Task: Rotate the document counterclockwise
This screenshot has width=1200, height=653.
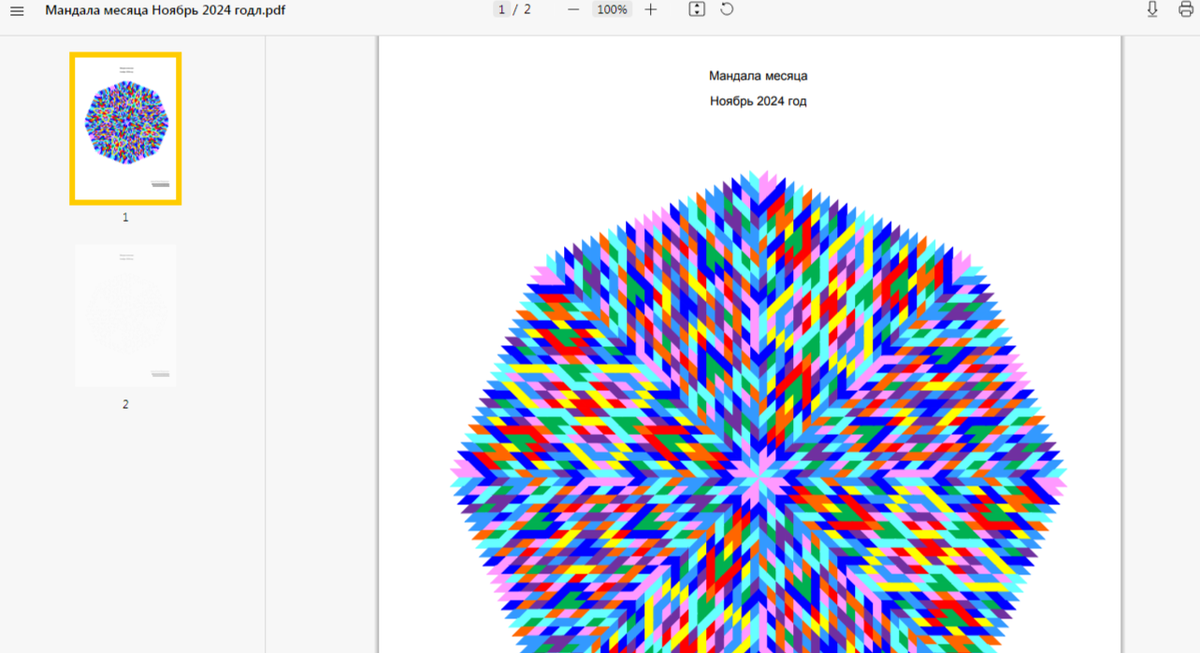Action: [x=727, y=9]
